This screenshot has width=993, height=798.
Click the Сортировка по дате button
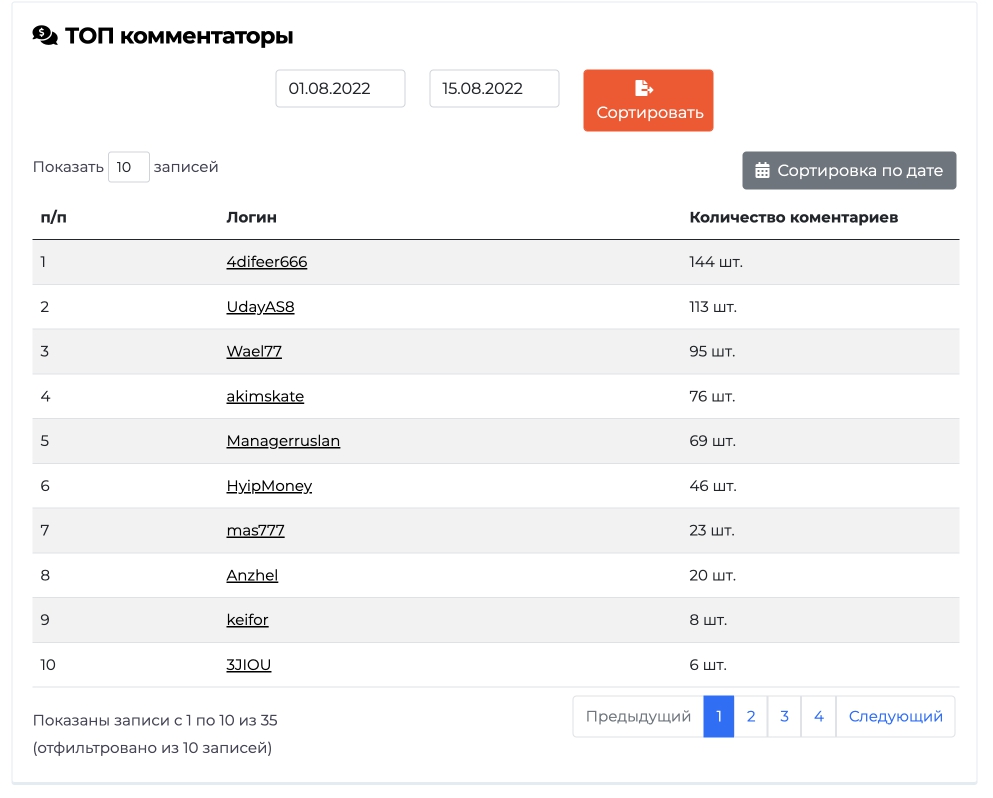click(849, 170)
